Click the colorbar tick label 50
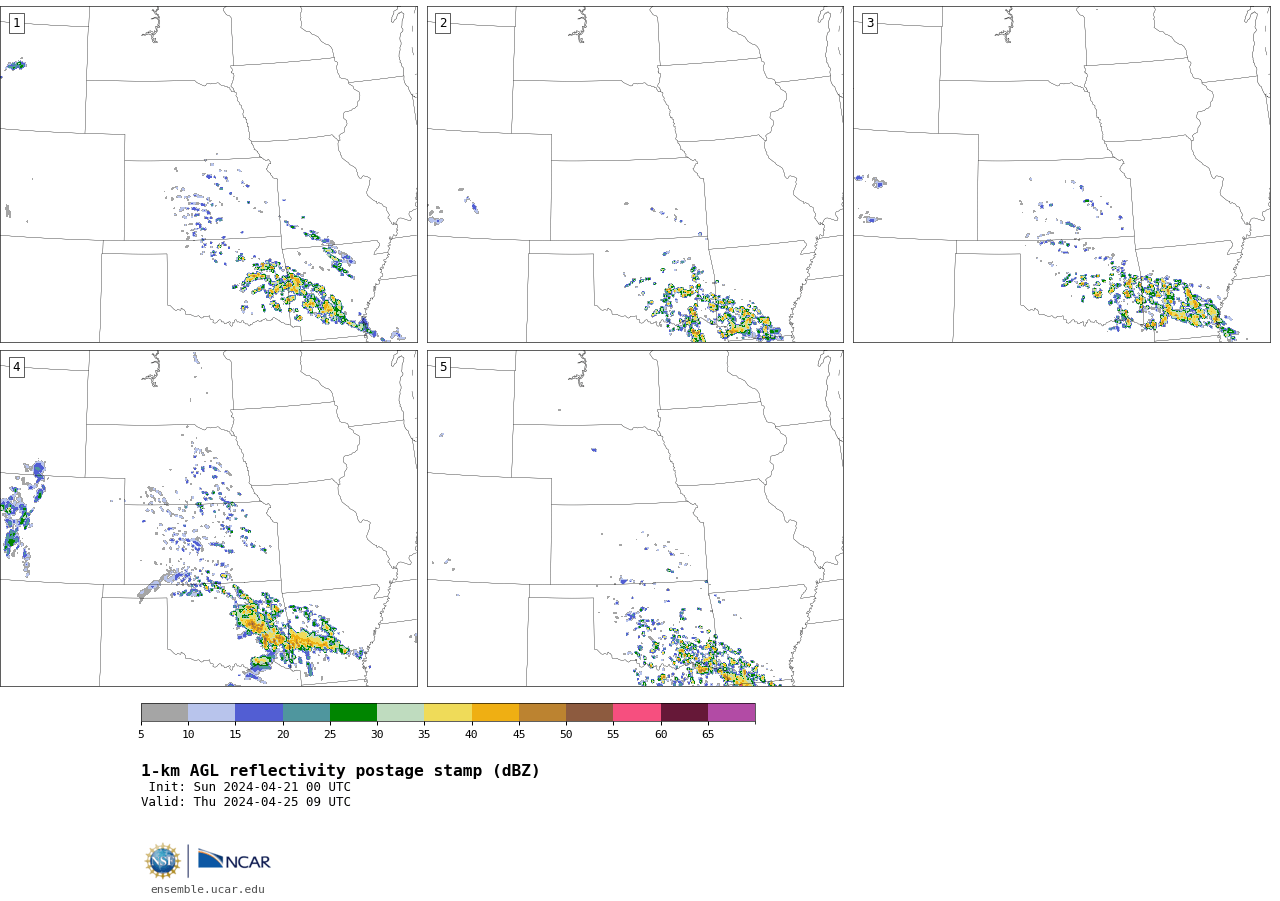The image size is (1280, 901). [x=566, y=735]
